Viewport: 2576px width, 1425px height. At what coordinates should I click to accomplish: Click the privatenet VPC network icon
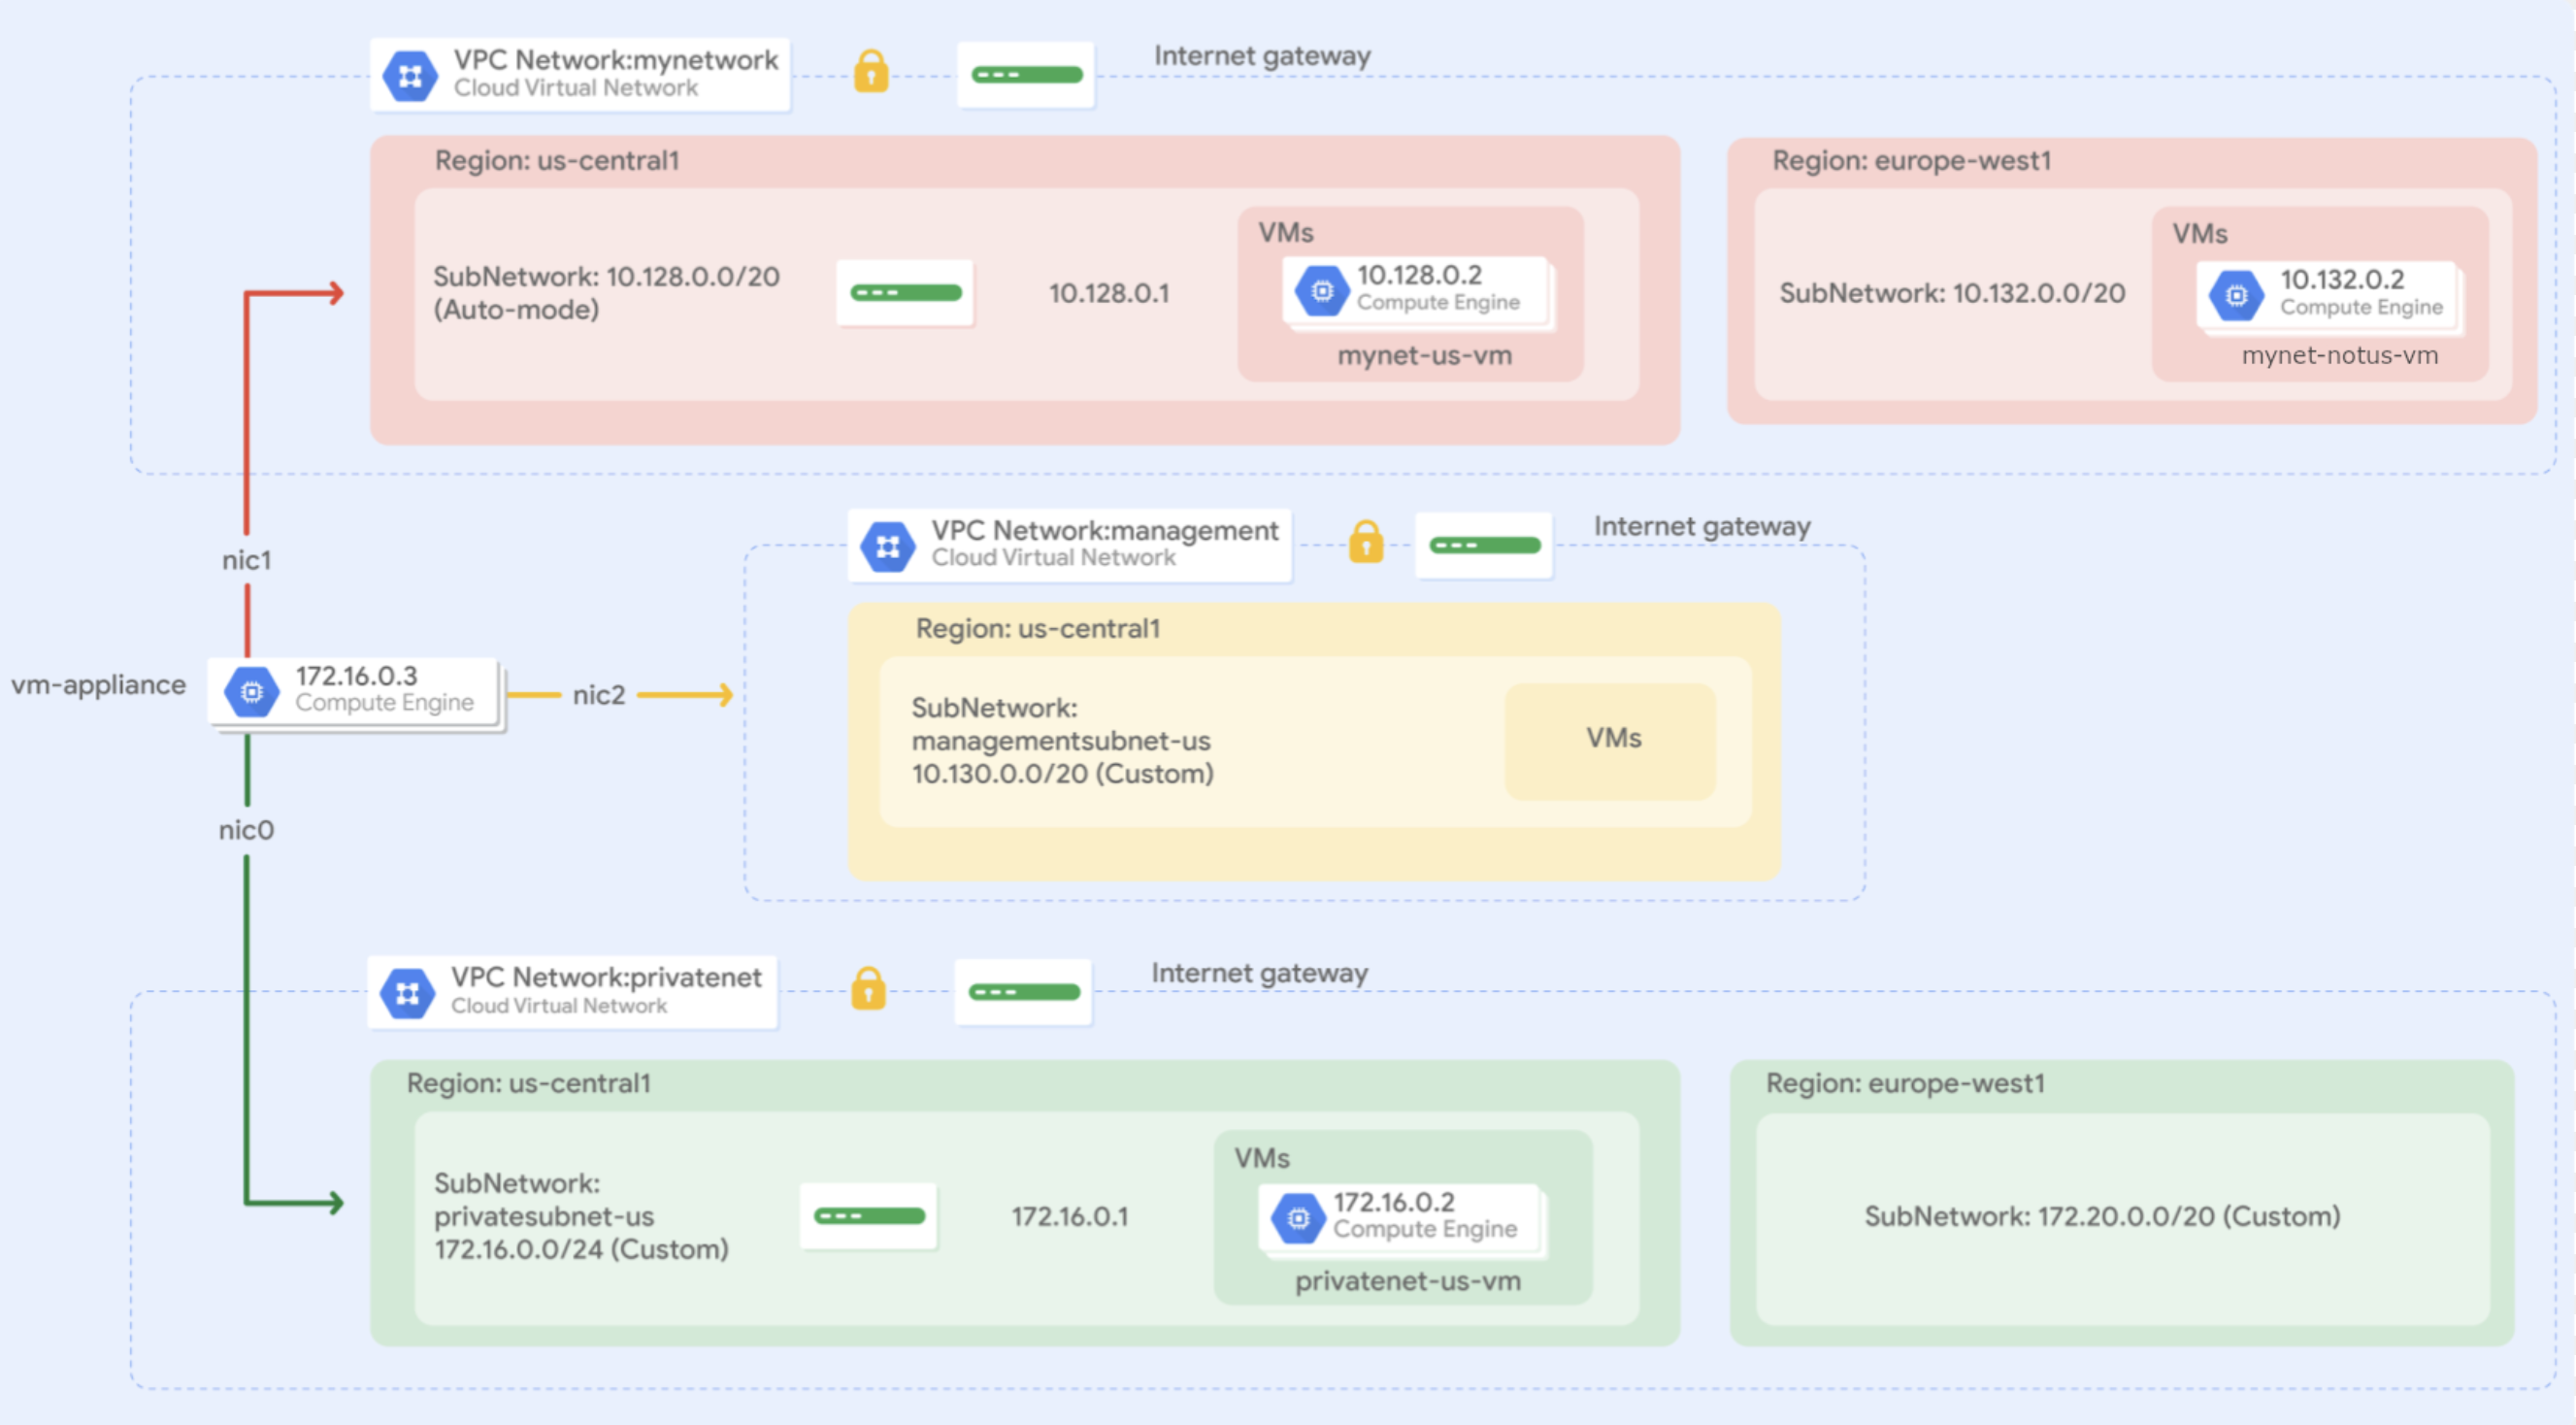[x=407, y=993]
